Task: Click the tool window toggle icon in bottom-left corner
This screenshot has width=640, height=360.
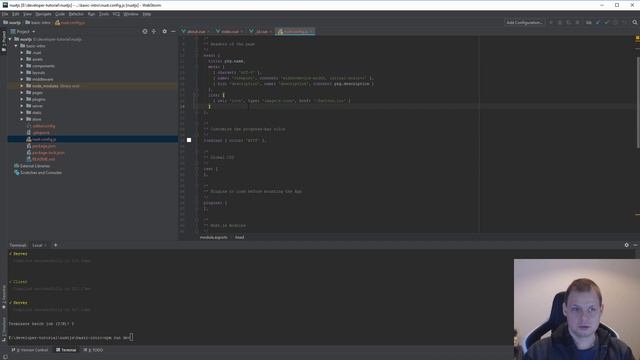Action: pos(5,357)
